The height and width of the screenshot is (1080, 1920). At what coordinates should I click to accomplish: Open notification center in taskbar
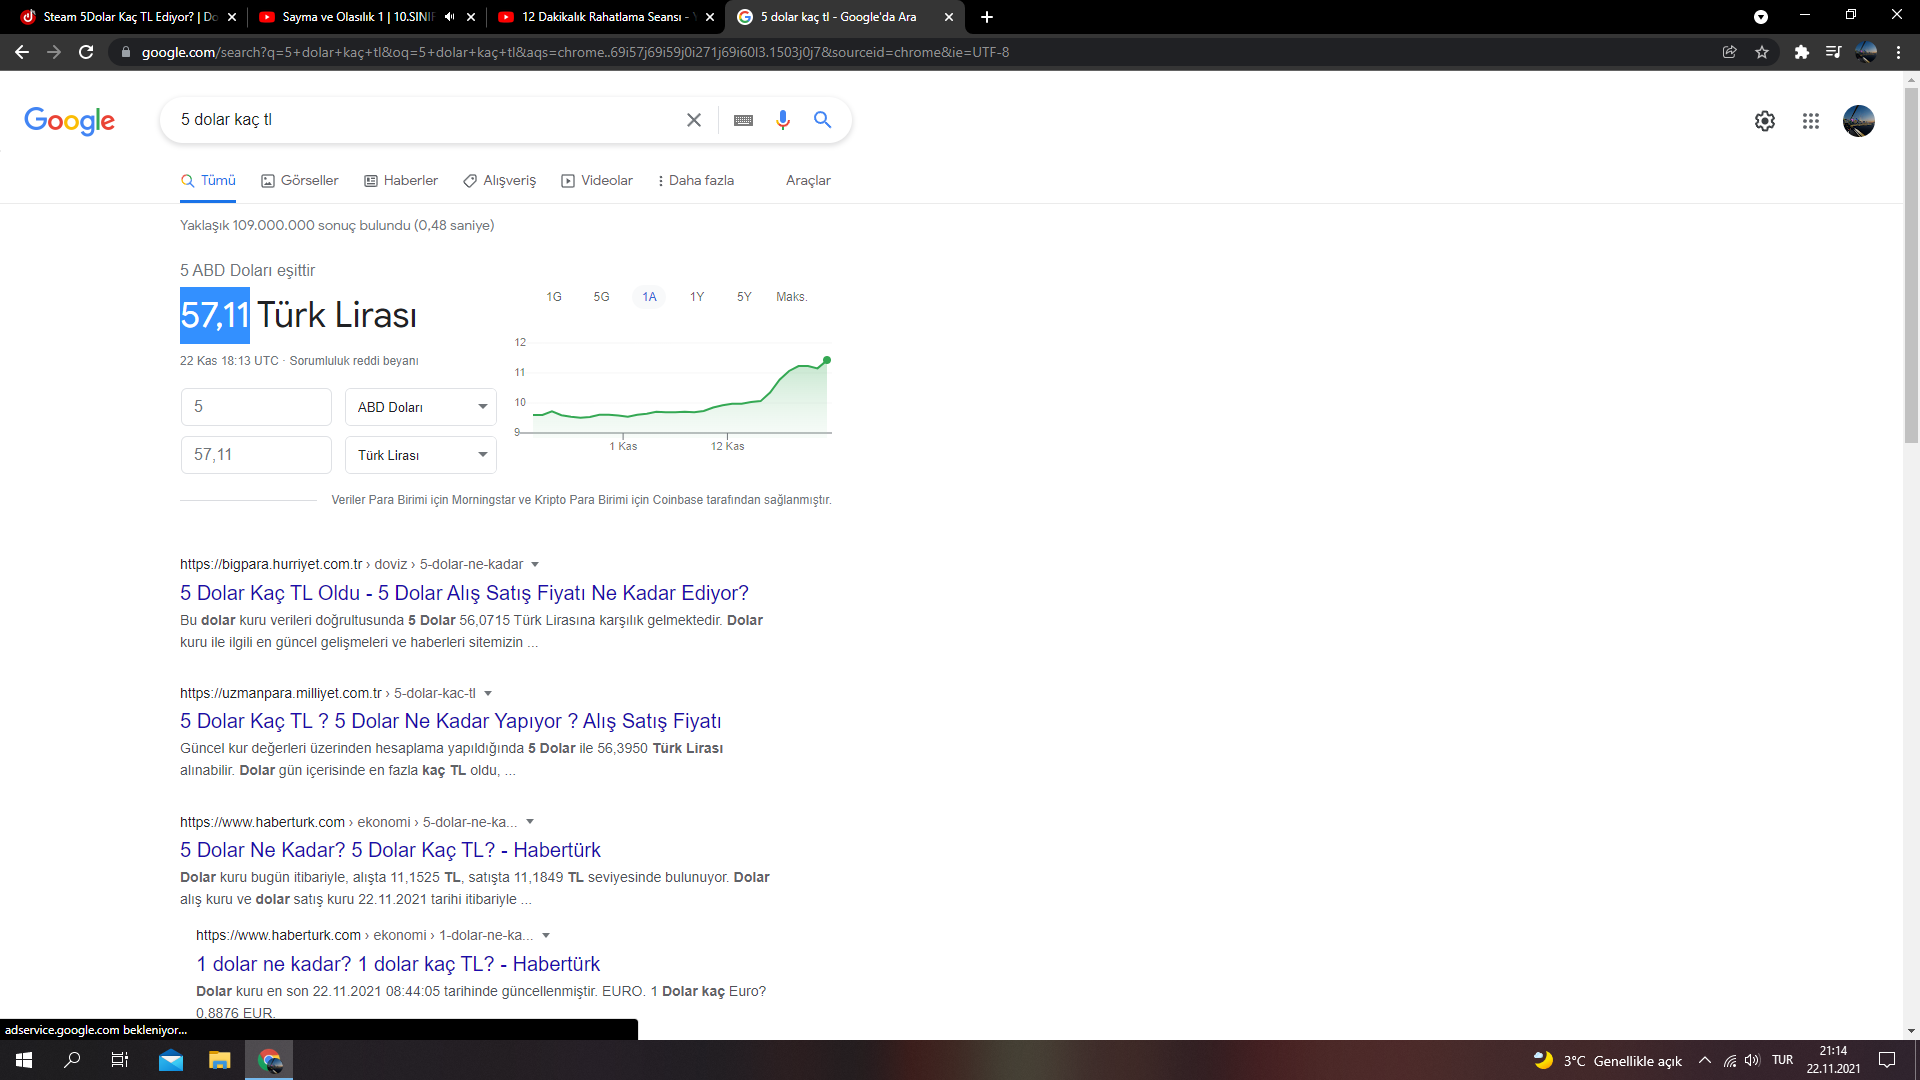pos(1887,1060)
